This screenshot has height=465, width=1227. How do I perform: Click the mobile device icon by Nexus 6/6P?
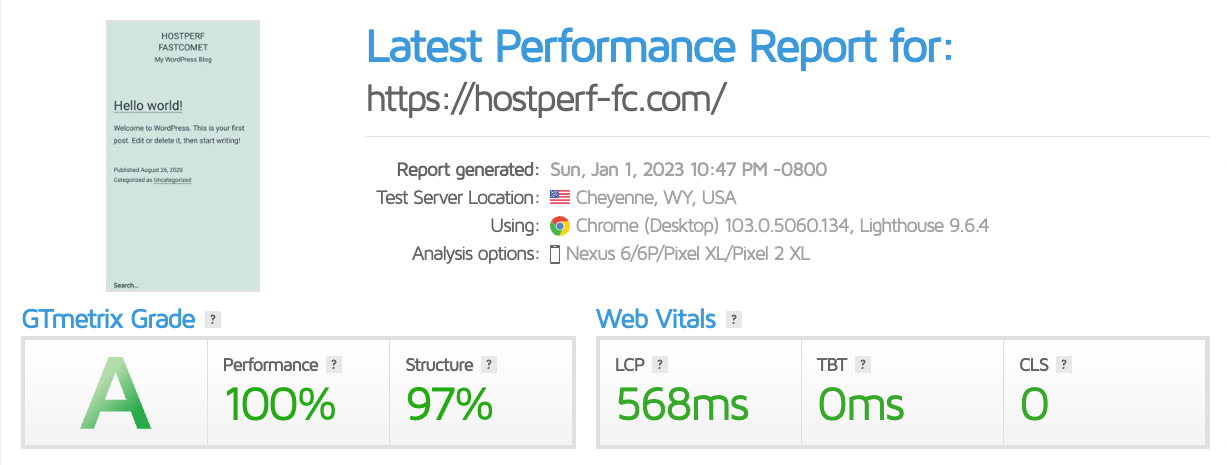[555, 254]
